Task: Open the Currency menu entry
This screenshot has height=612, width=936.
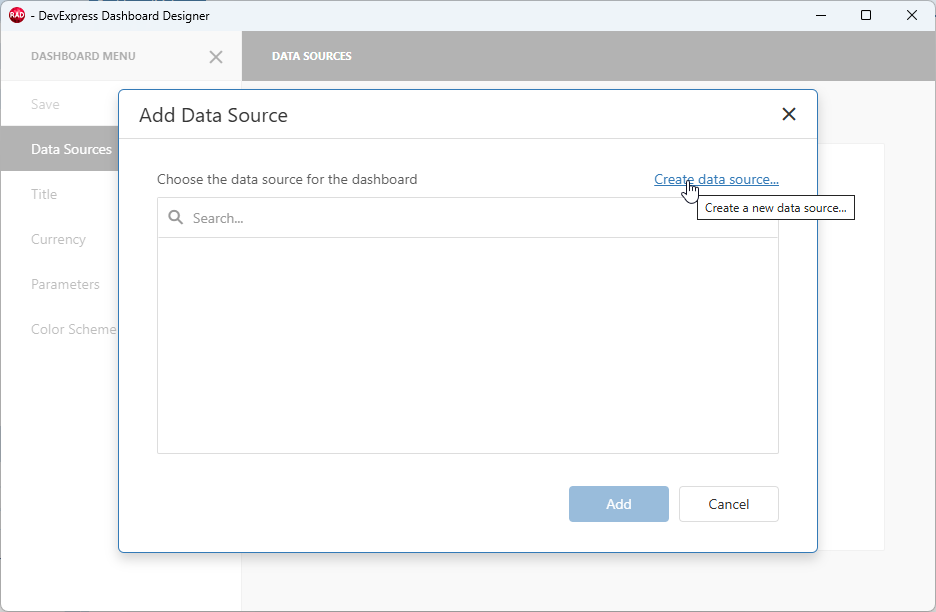Action: pyautogui.click(x=58, y=239)
